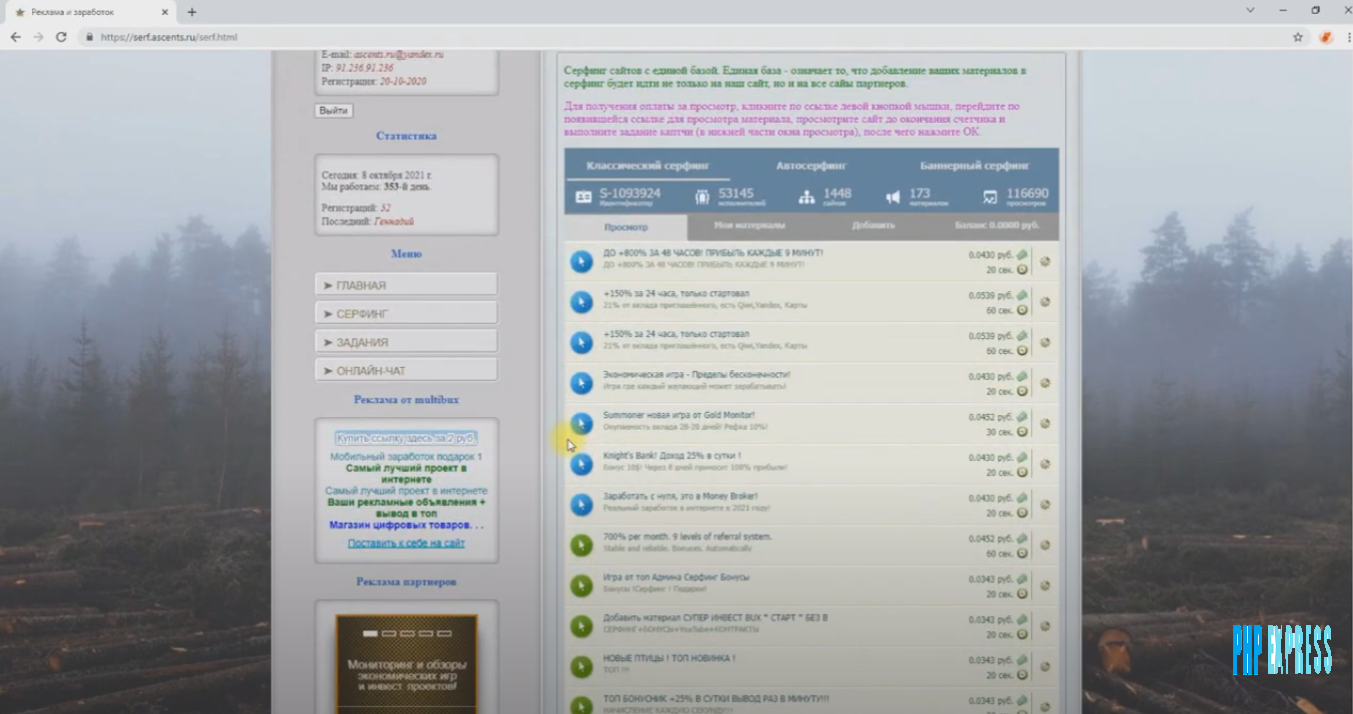The image size is (1353, 714).
Task: Click the partner banner 'Мониторинг и обзоры'
Action: coord(406,664)
